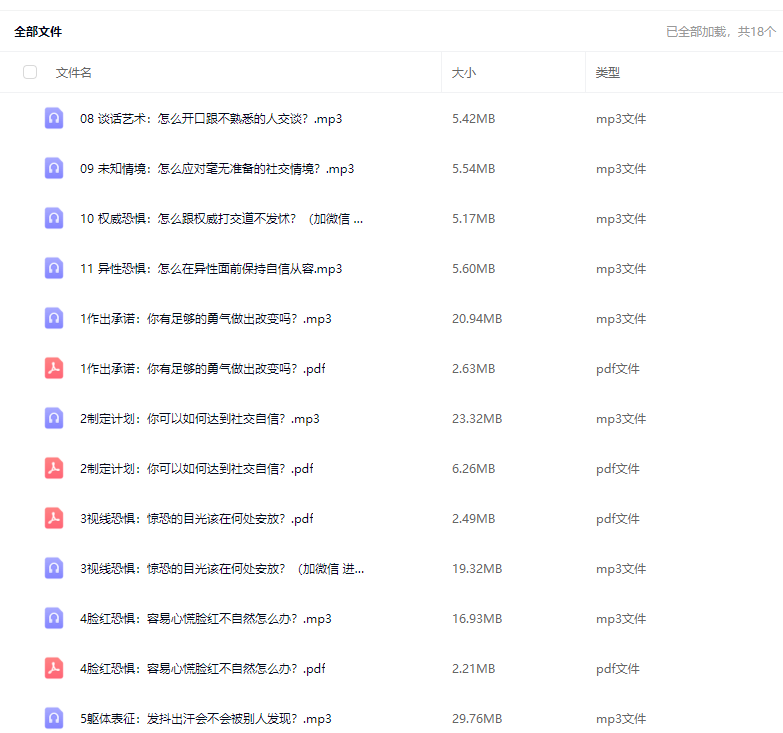Image resolution: width=783 pixels, height=733 pixels.
Task: Toggle the select-all checkbox beside 文件名
Action: coord(30,72)
